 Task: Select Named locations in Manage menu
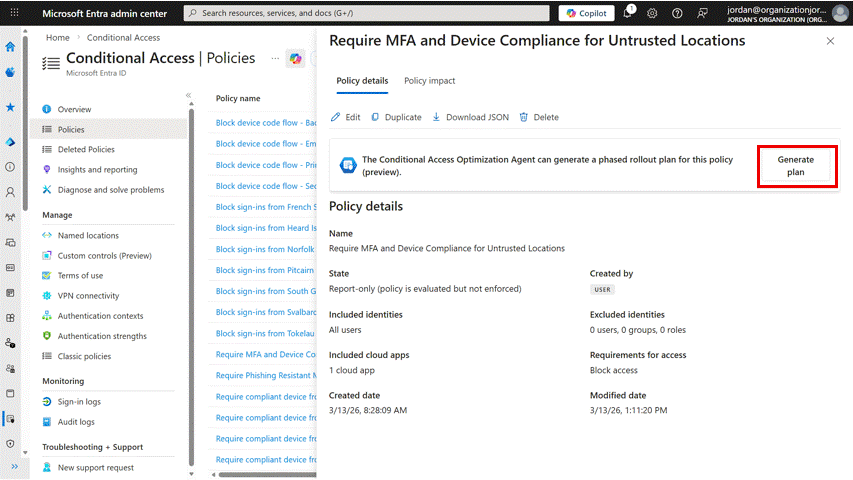click(88, 236)
